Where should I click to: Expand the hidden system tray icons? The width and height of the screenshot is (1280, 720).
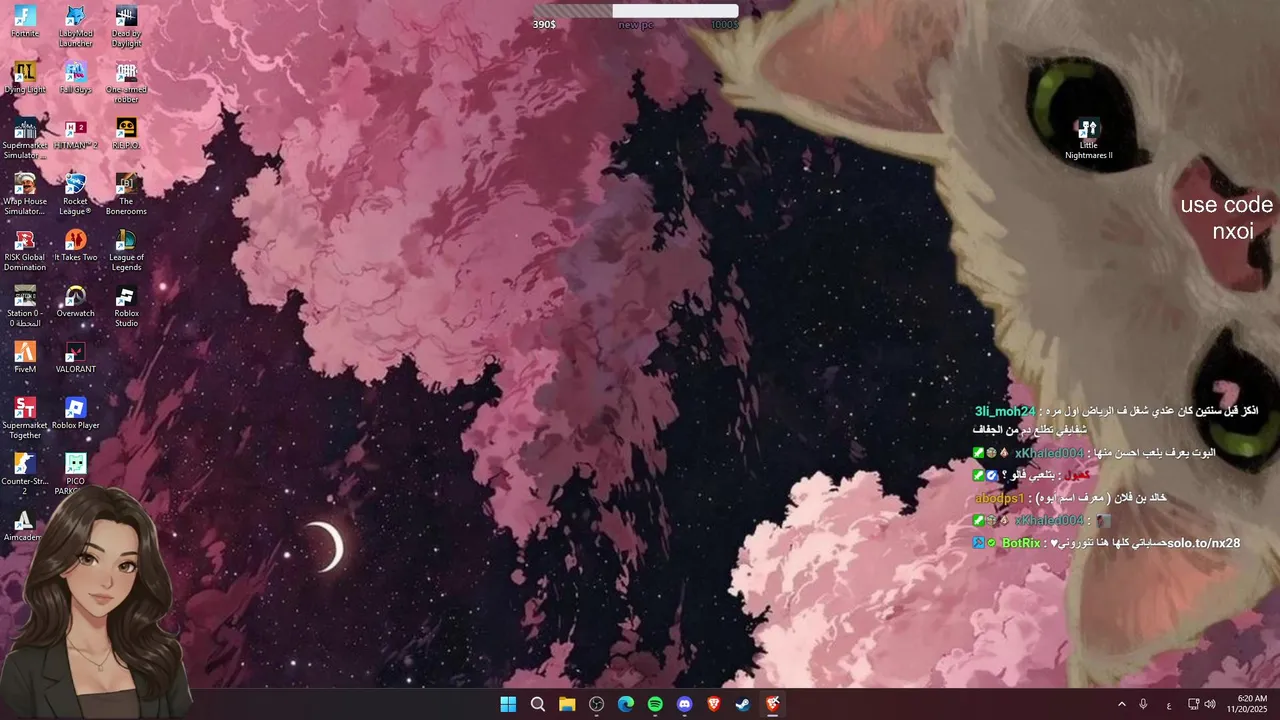point(1121,704)
